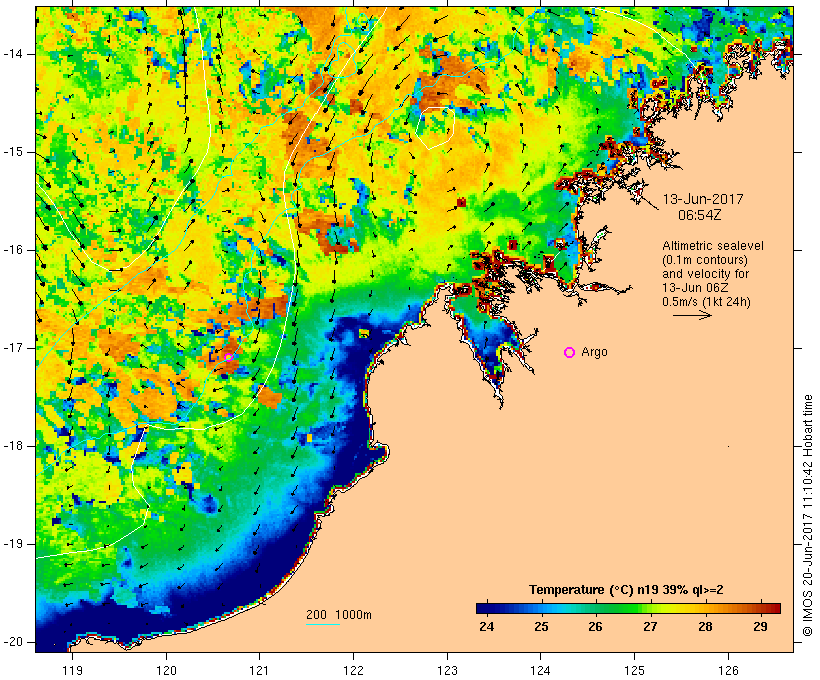Click colorbar label '29'
Viewport: 820px width, 680px height.
tap(760, 627)
